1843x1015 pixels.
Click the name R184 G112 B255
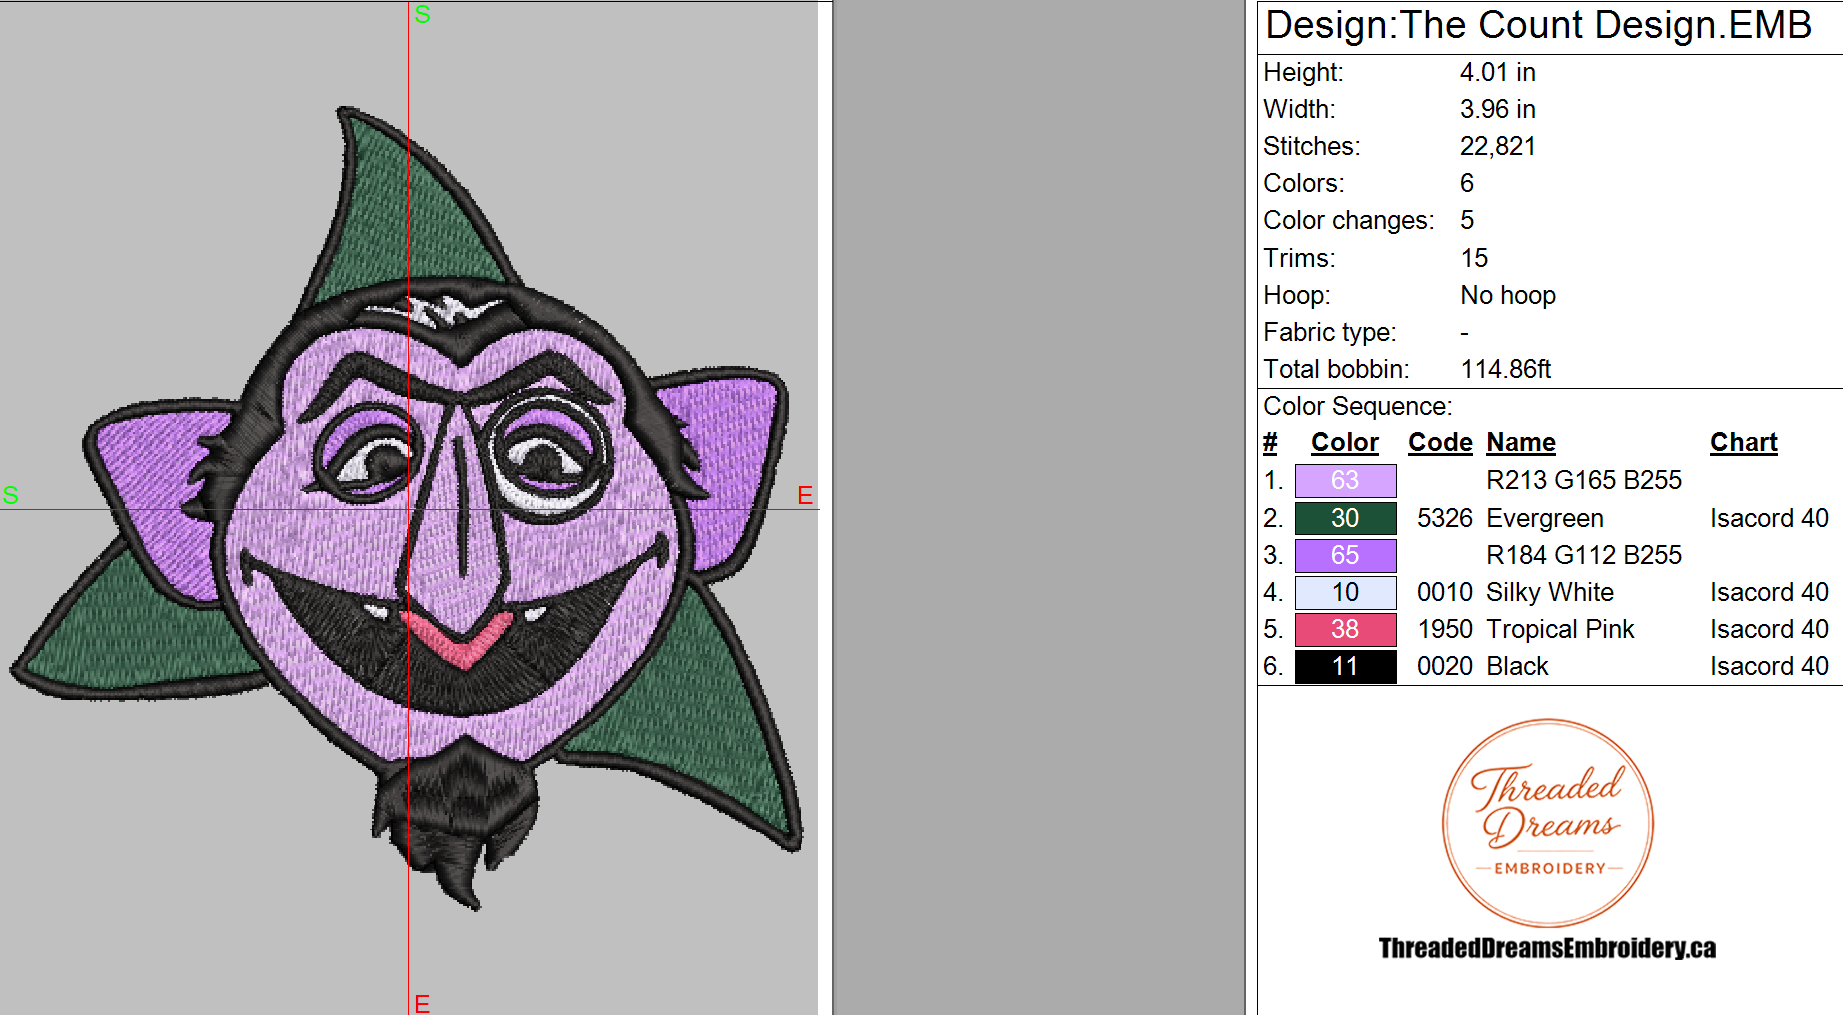1584,555
